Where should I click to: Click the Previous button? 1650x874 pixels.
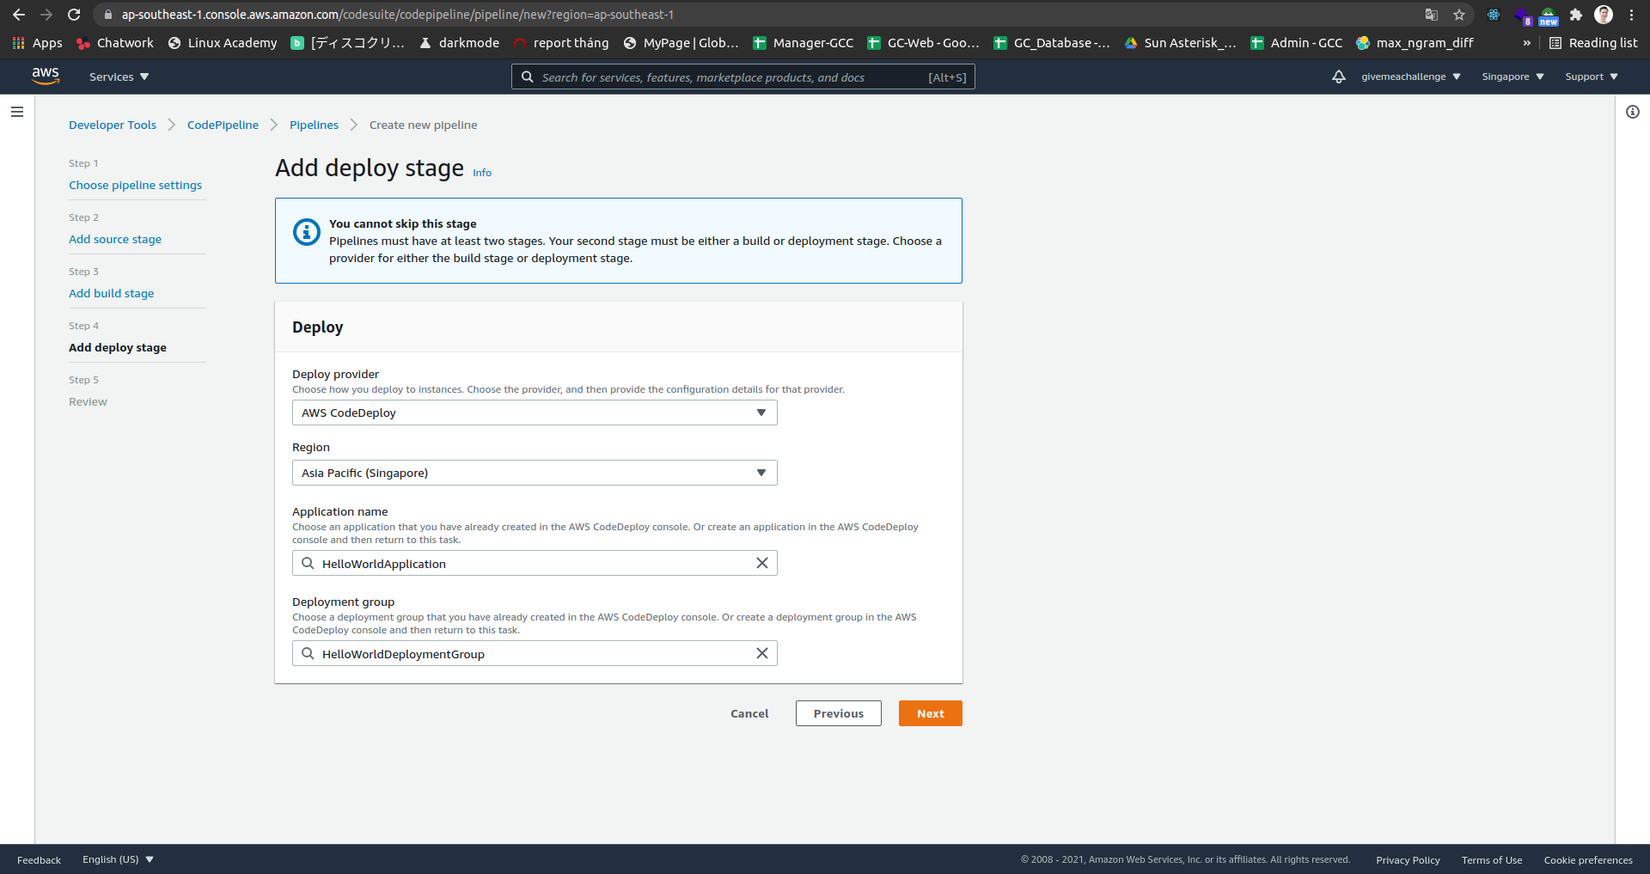838,713
